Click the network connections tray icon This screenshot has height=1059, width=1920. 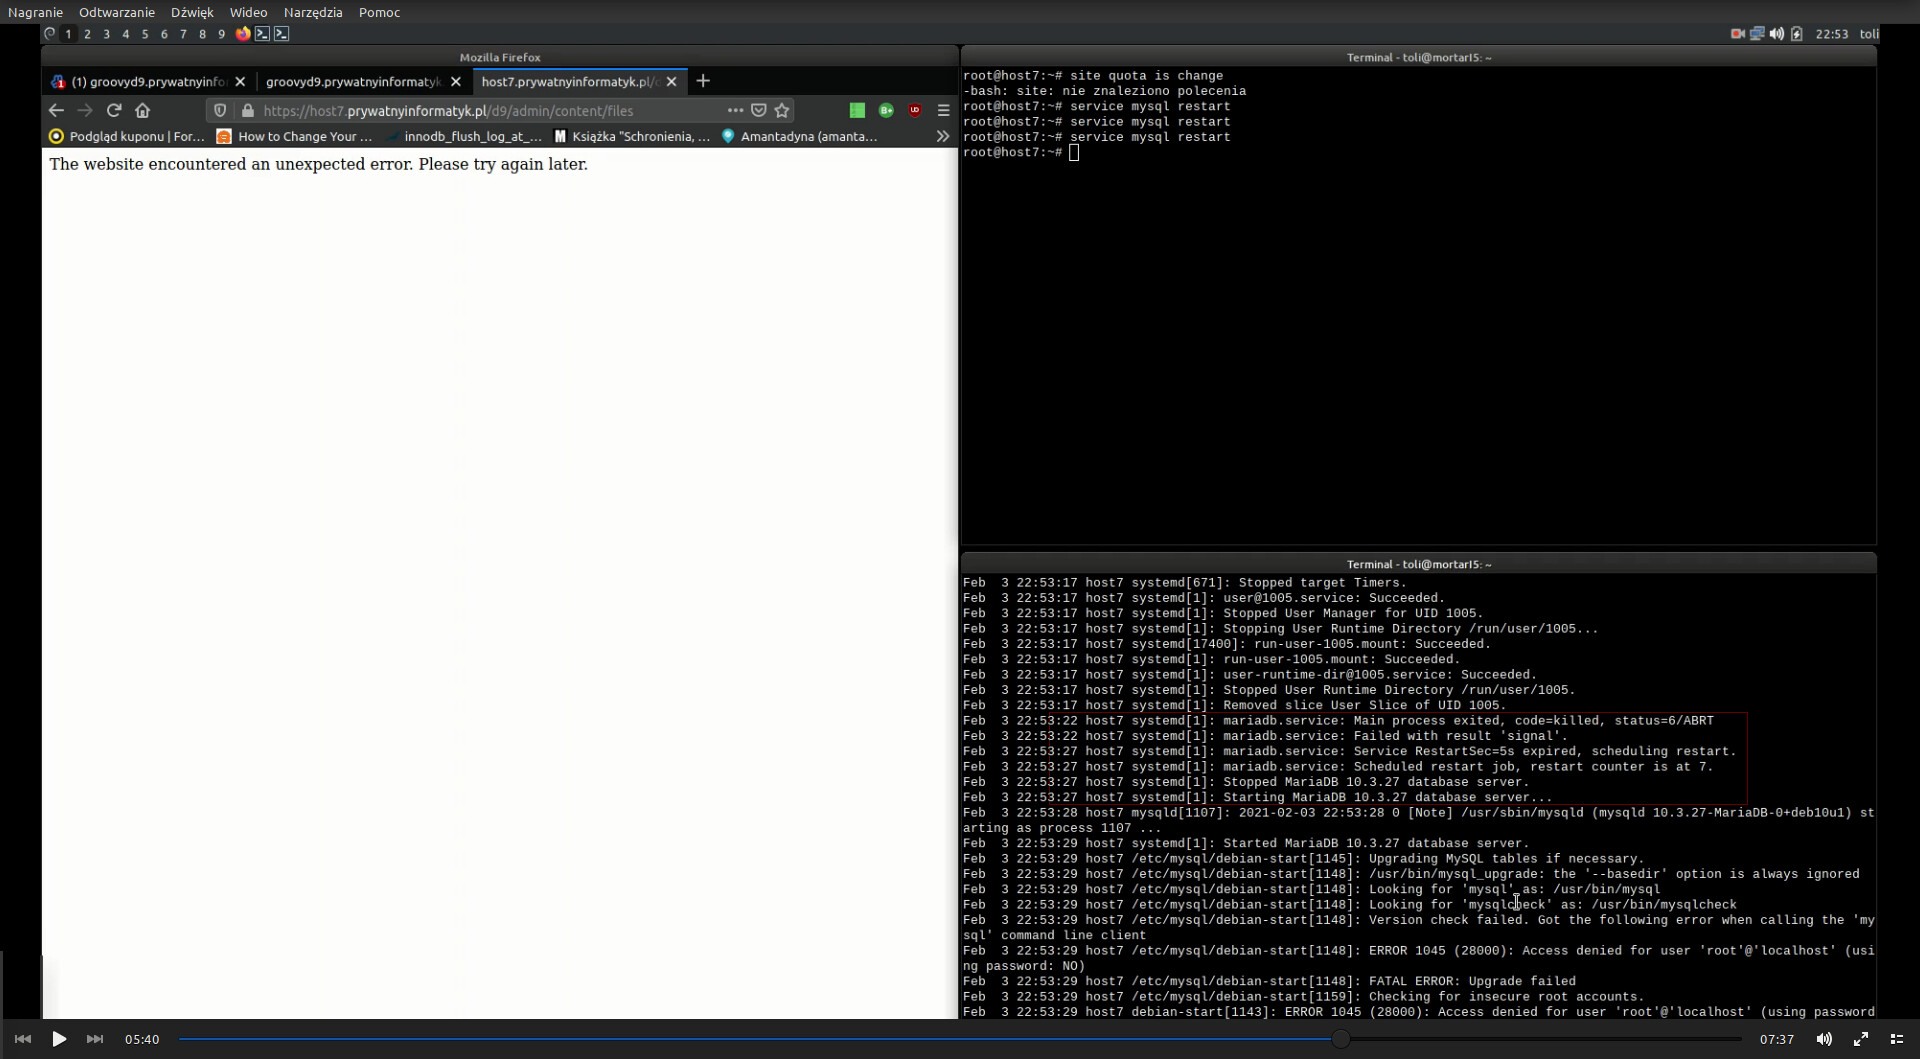pyautogui.click(x=1757, y=34)
